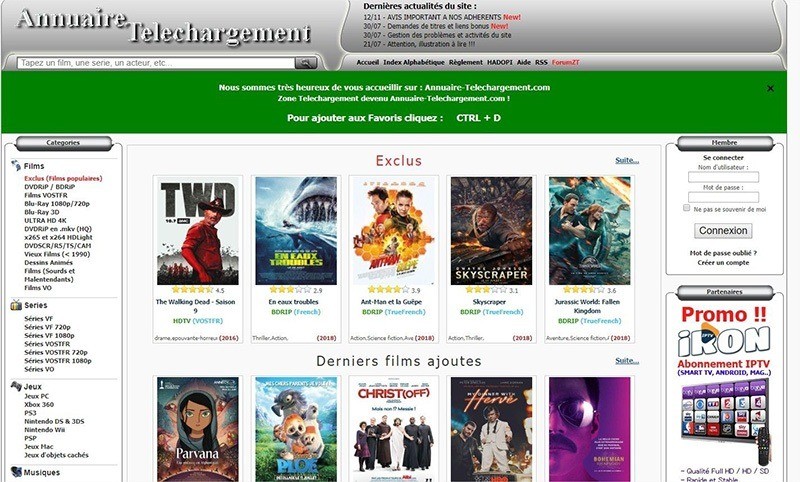
Task: Open Christ(off) movie poster
Action: (393, 429)
